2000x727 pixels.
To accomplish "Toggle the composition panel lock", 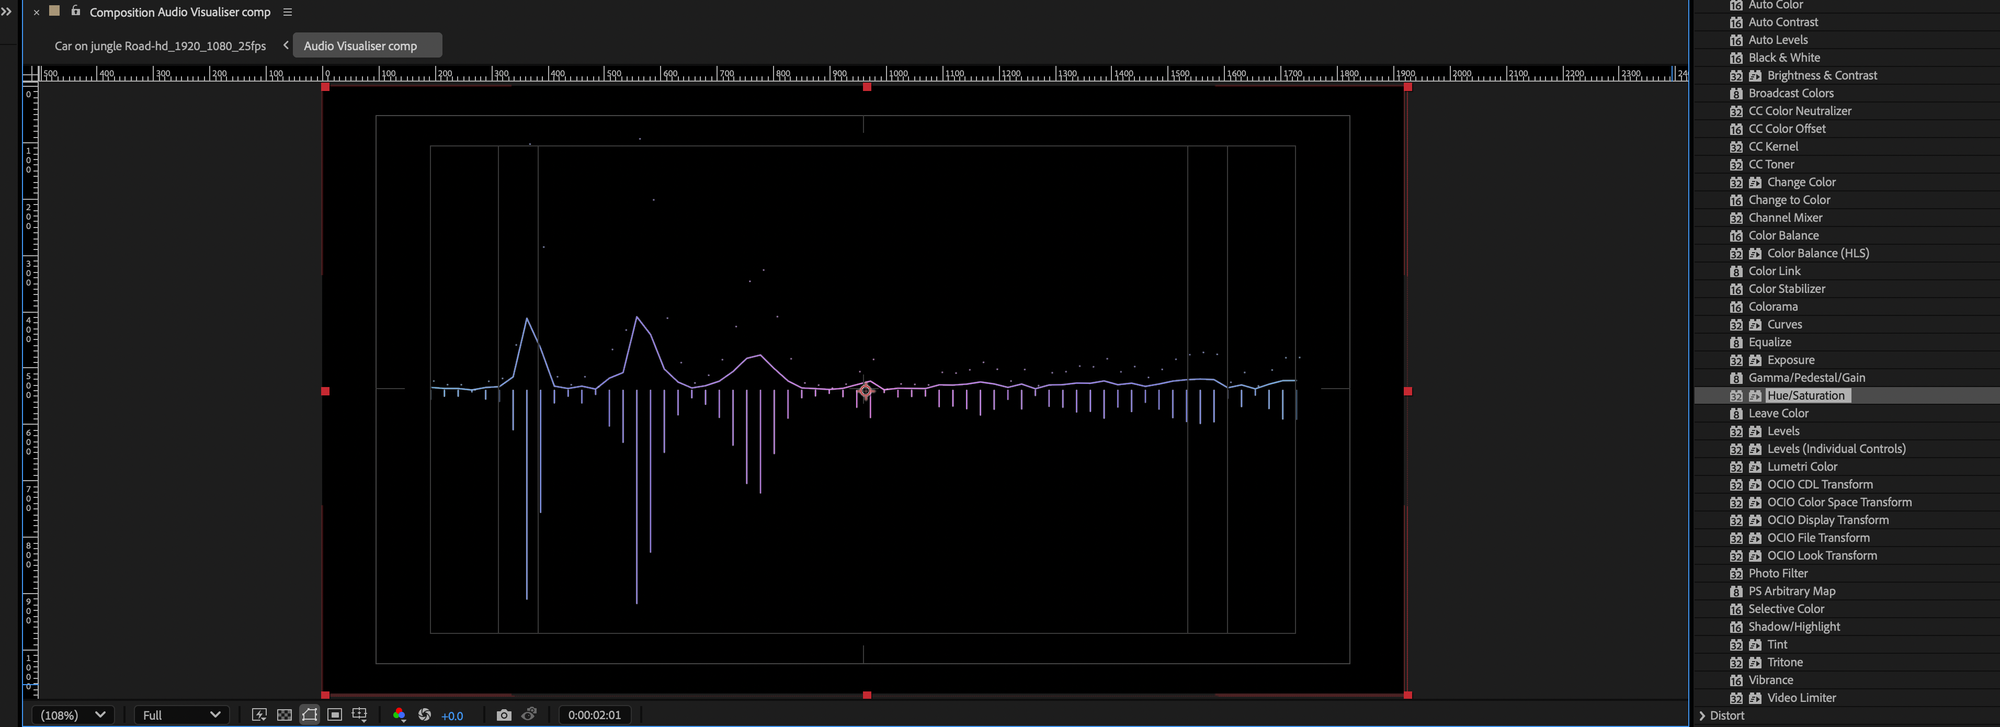I will pyautogui.click(x=75, y=11).
